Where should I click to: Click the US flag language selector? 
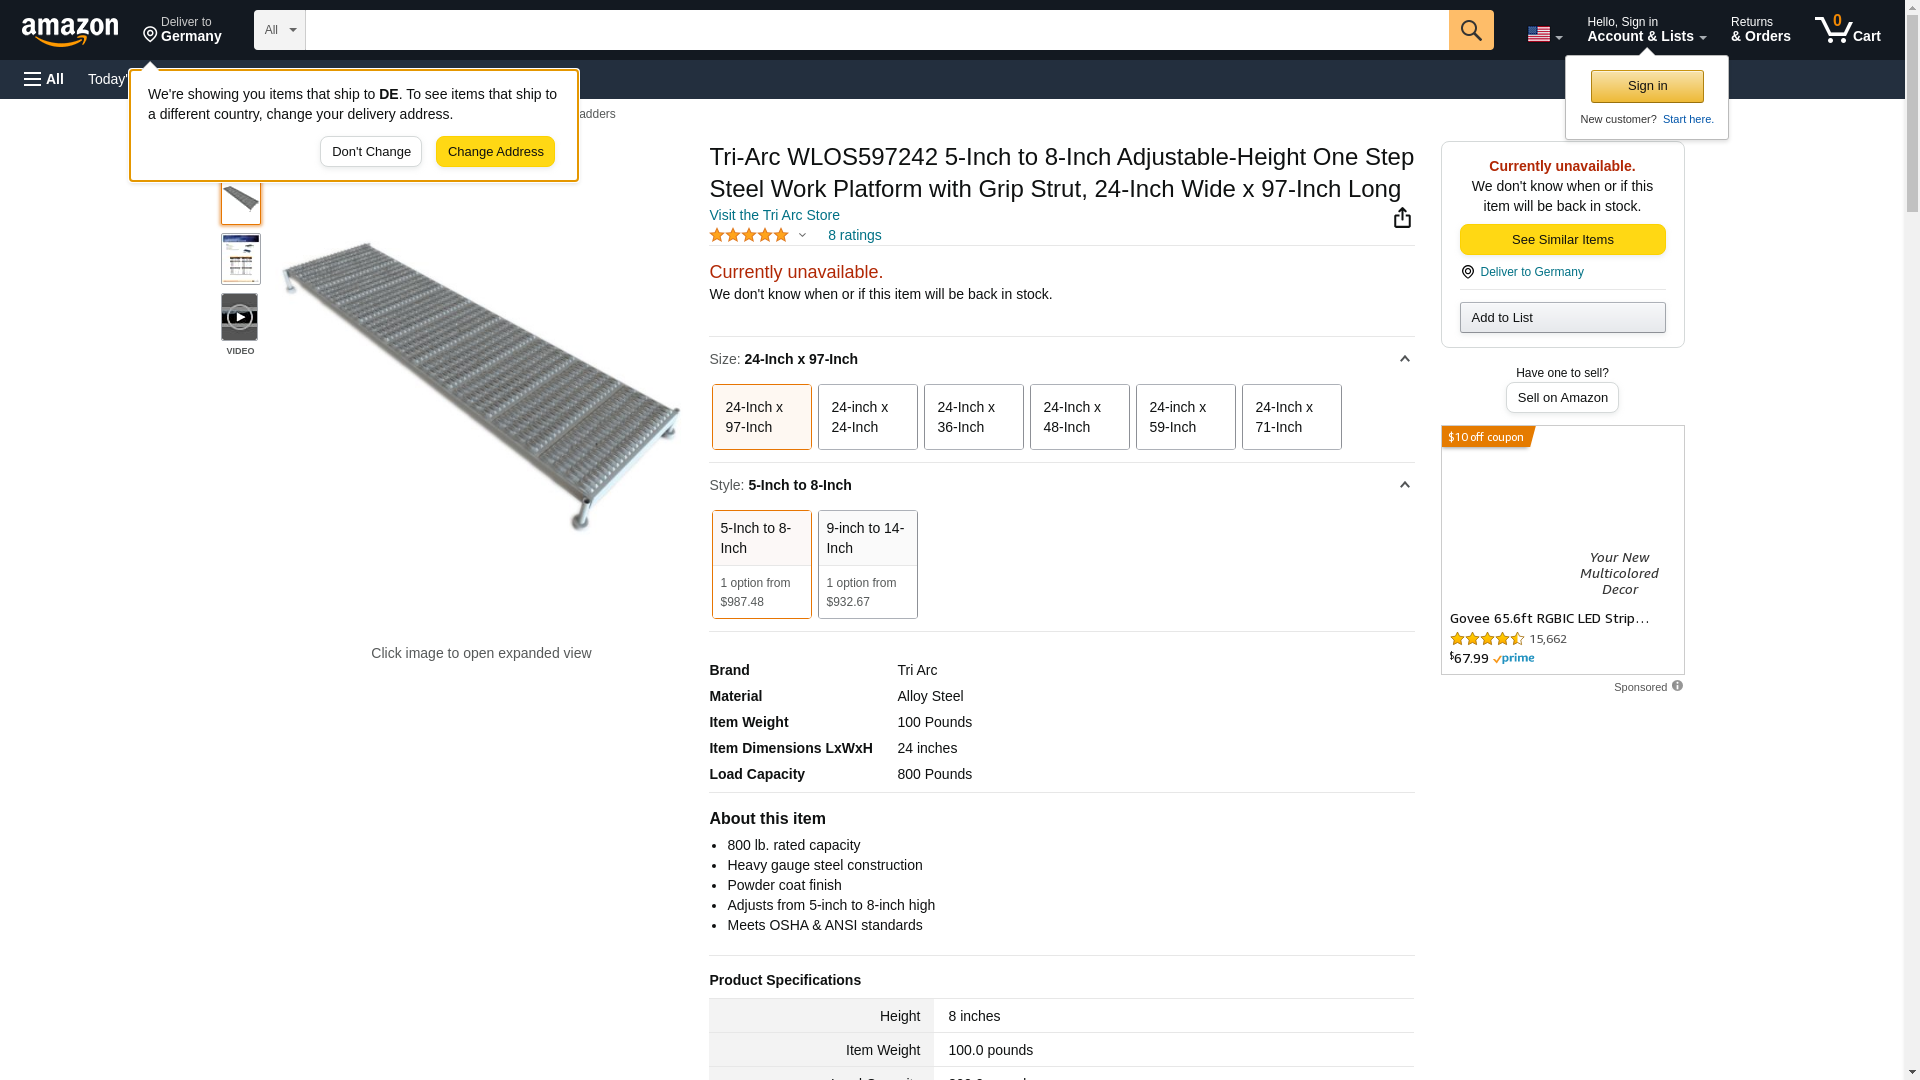(x=1543, y=34)
